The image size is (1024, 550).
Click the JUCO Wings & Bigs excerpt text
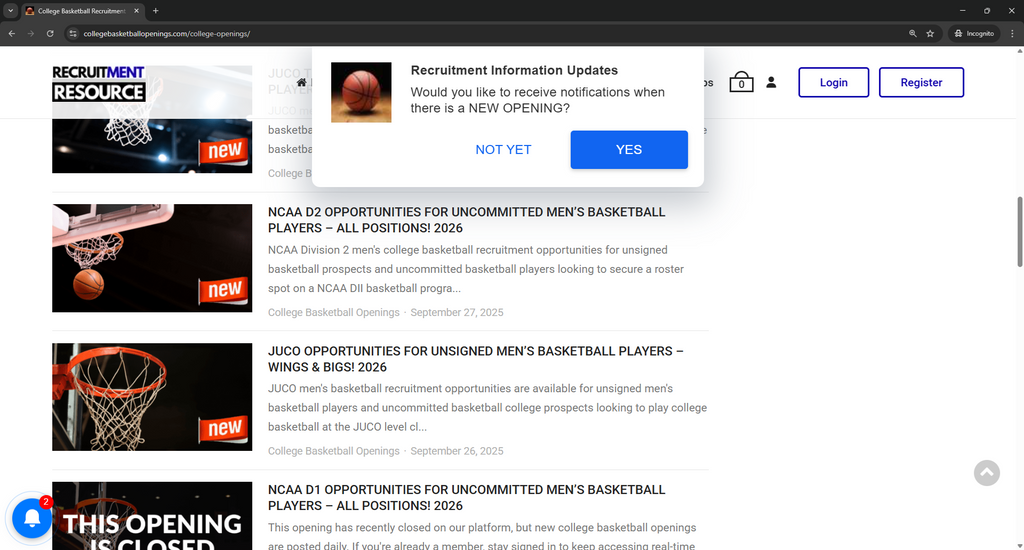[487, 408]
